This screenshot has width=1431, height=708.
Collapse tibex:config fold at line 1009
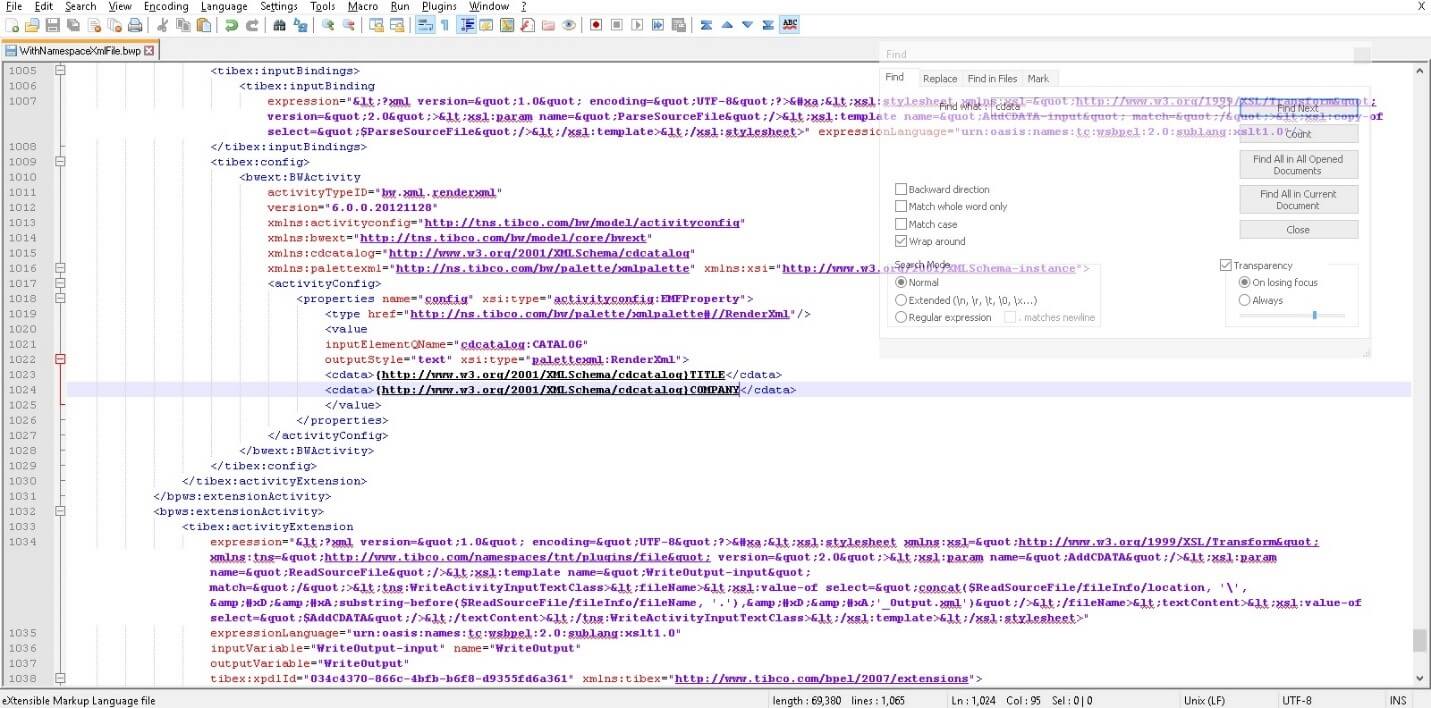(60, 162)
